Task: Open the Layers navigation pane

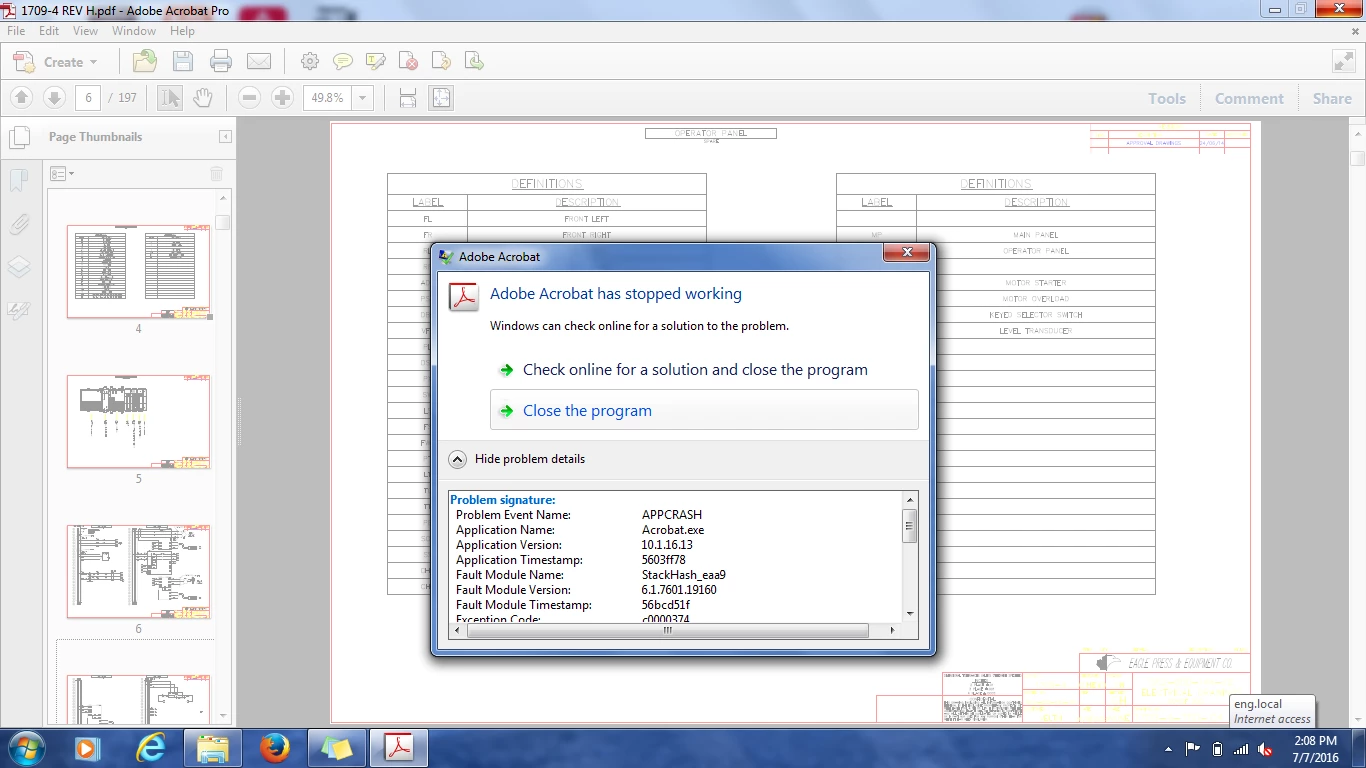Action: coord(18,267)
